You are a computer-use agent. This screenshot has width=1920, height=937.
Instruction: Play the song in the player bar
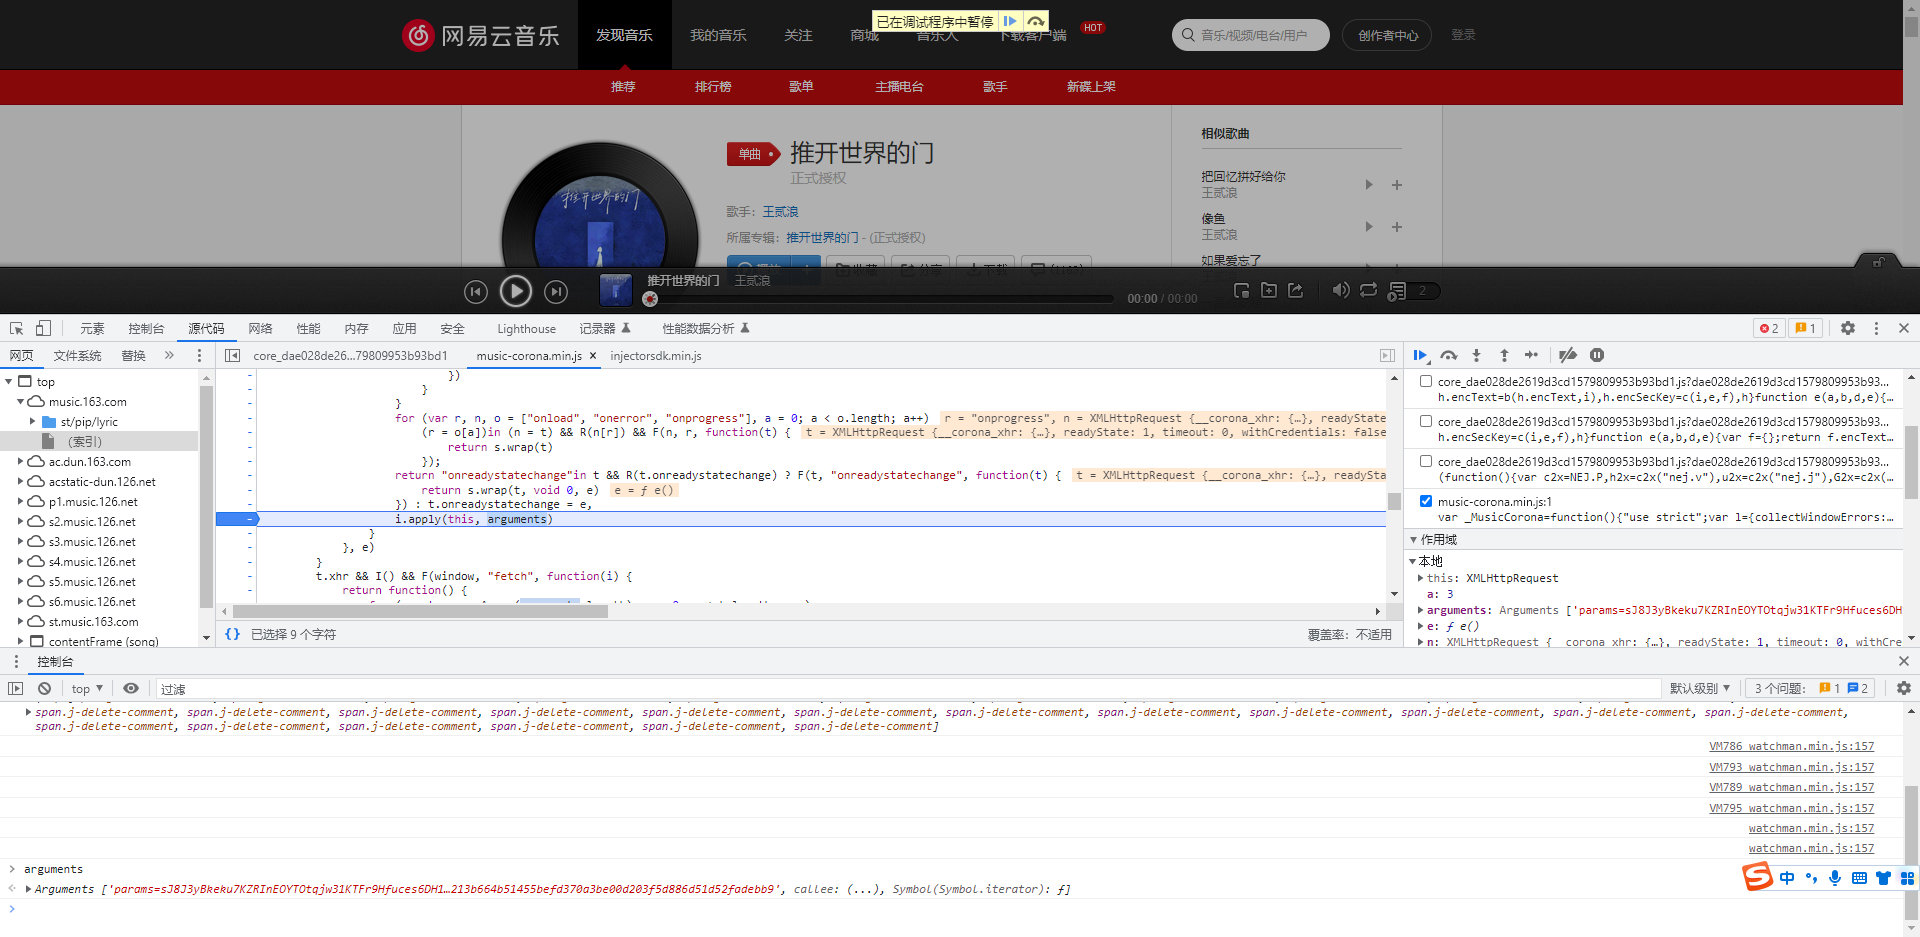[x=516, y=291]
